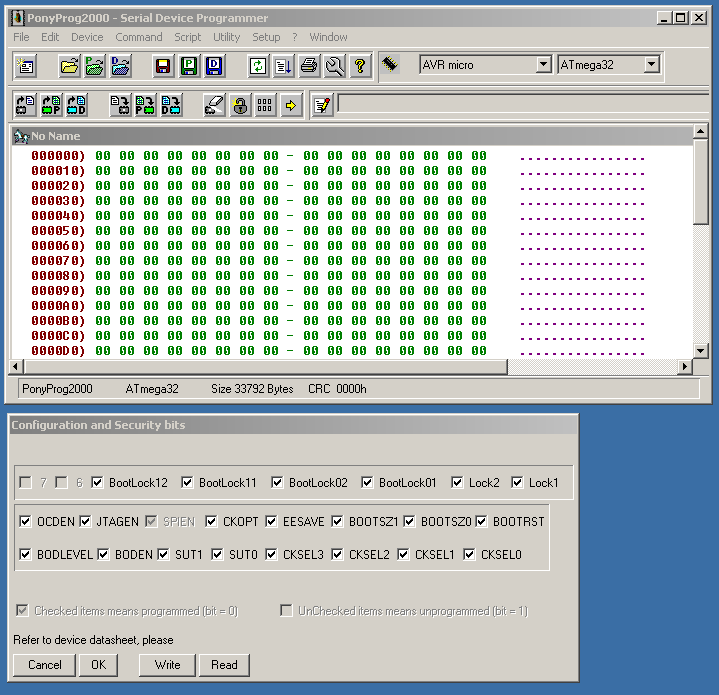Open the Device menu
The image size is (719, 695).
point(87,37)
